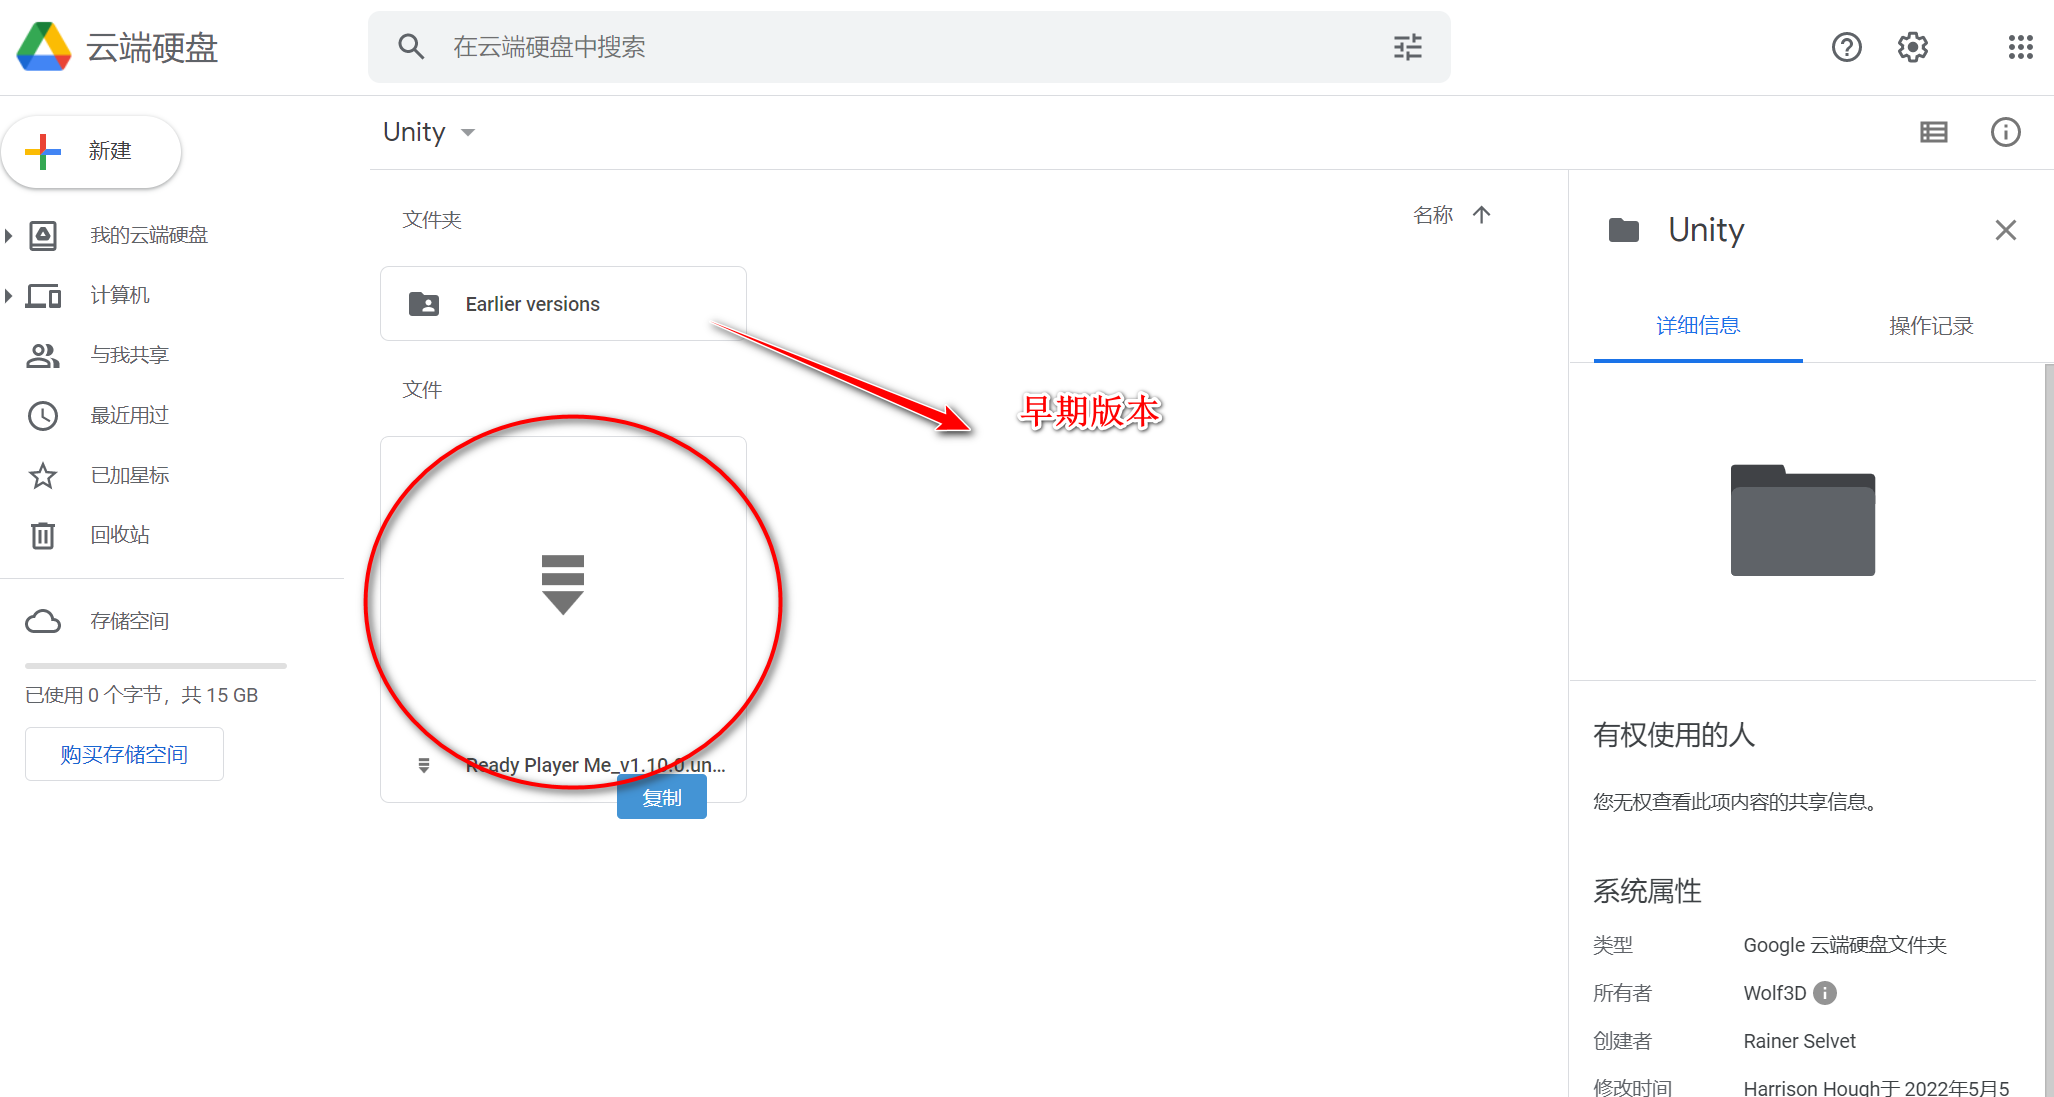Screen dimensions: 2054x1097
Task: Click the storage usage progress bar
Action: [156, 665]
